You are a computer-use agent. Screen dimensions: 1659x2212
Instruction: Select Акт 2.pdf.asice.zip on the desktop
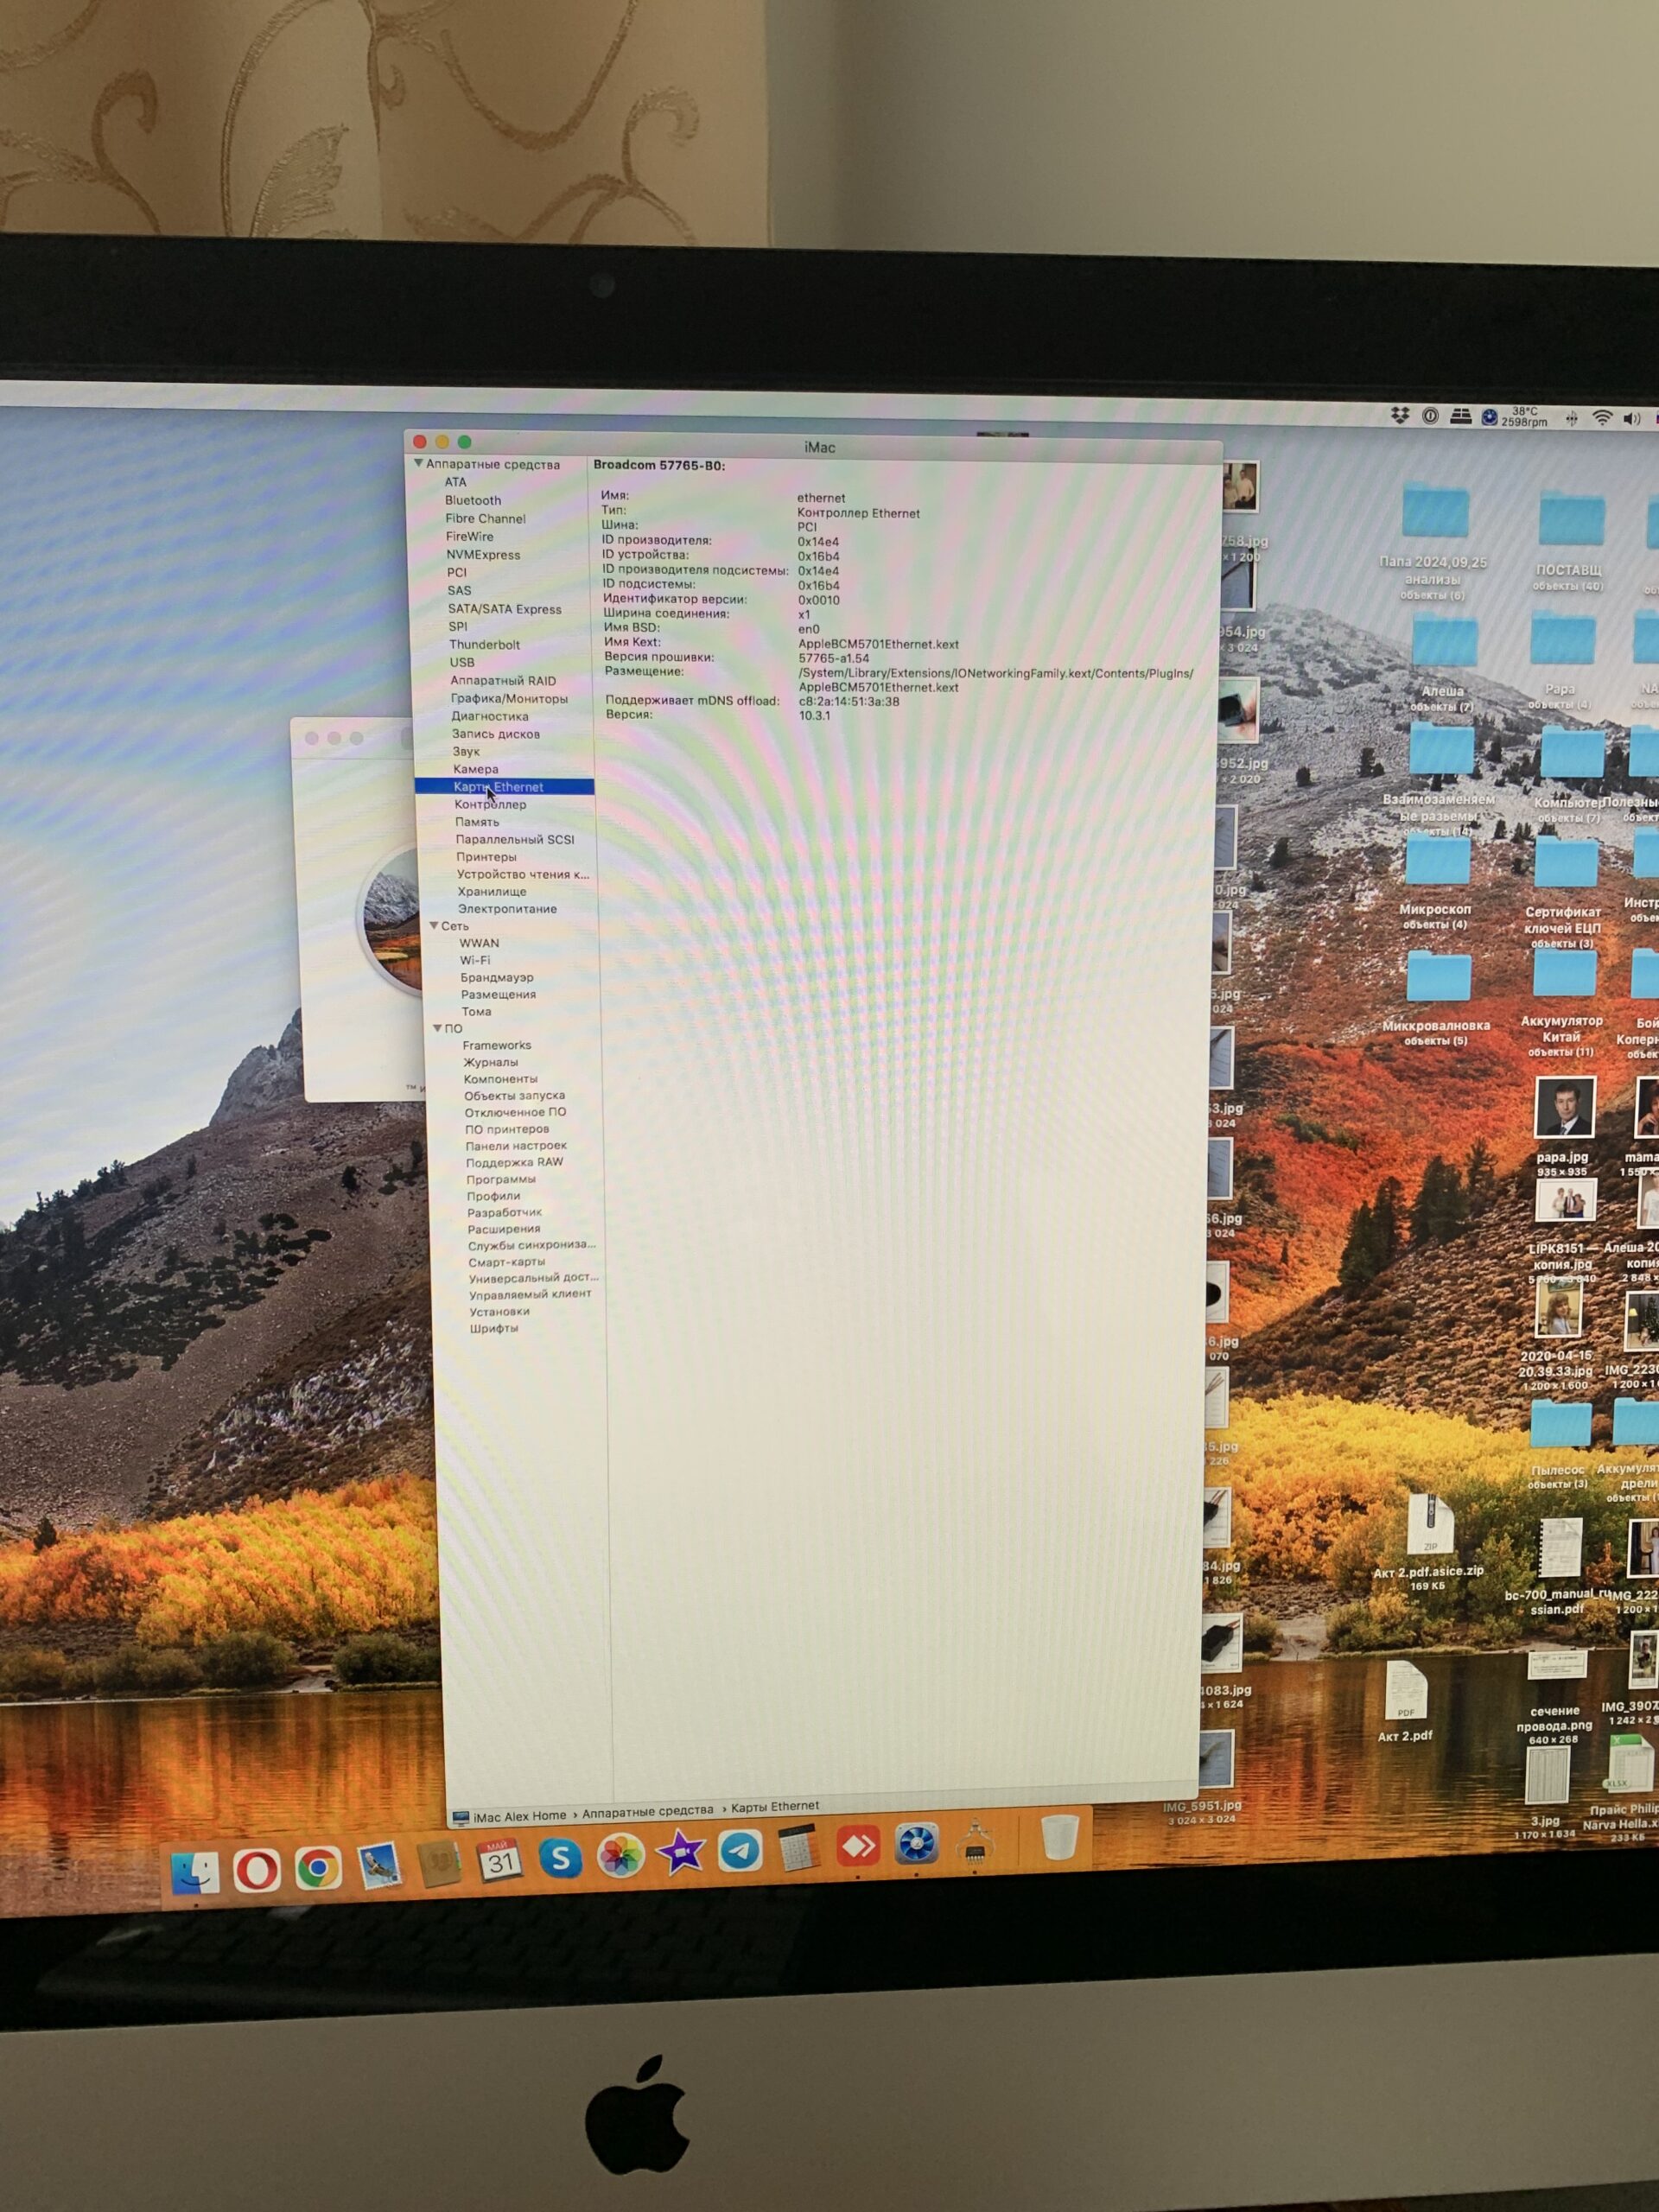click(x=1429, y=1525)
